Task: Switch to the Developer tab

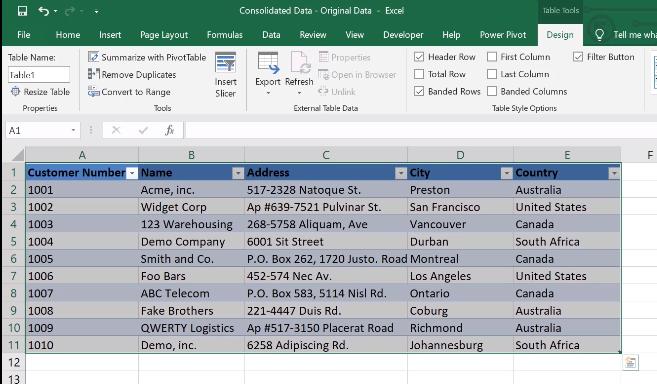Action: [x=403, y=35]
